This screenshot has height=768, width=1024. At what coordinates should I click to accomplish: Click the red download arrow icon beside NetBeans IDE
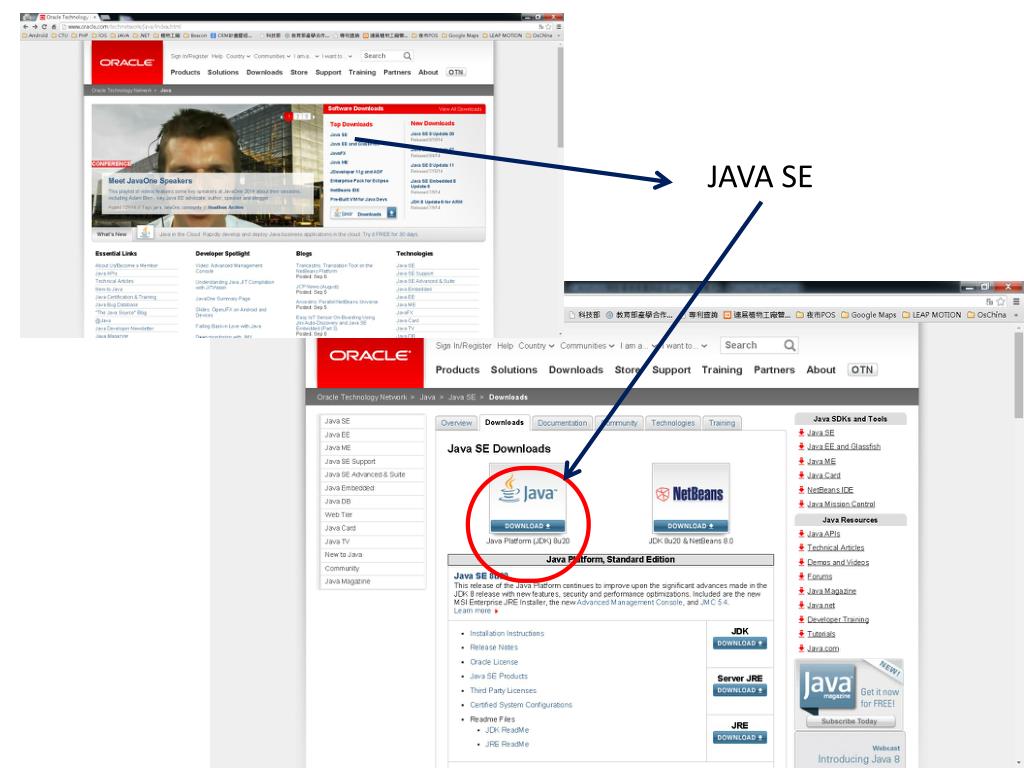(801, 490)
